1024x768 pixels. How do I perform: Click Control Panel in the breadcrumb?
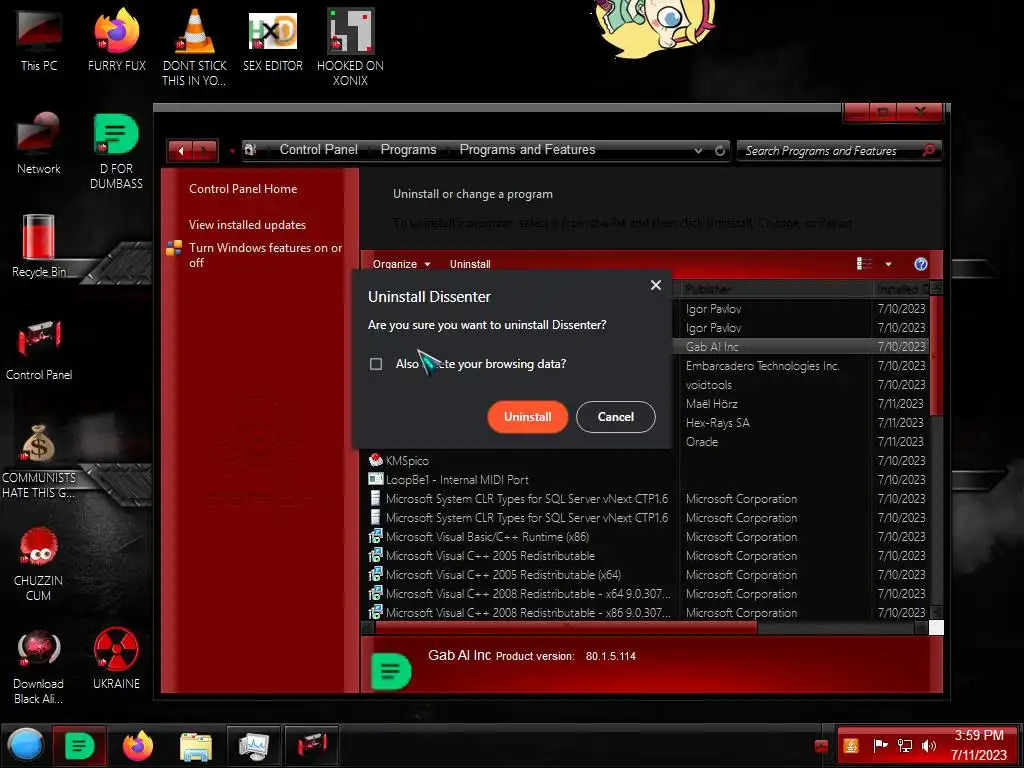319,150
